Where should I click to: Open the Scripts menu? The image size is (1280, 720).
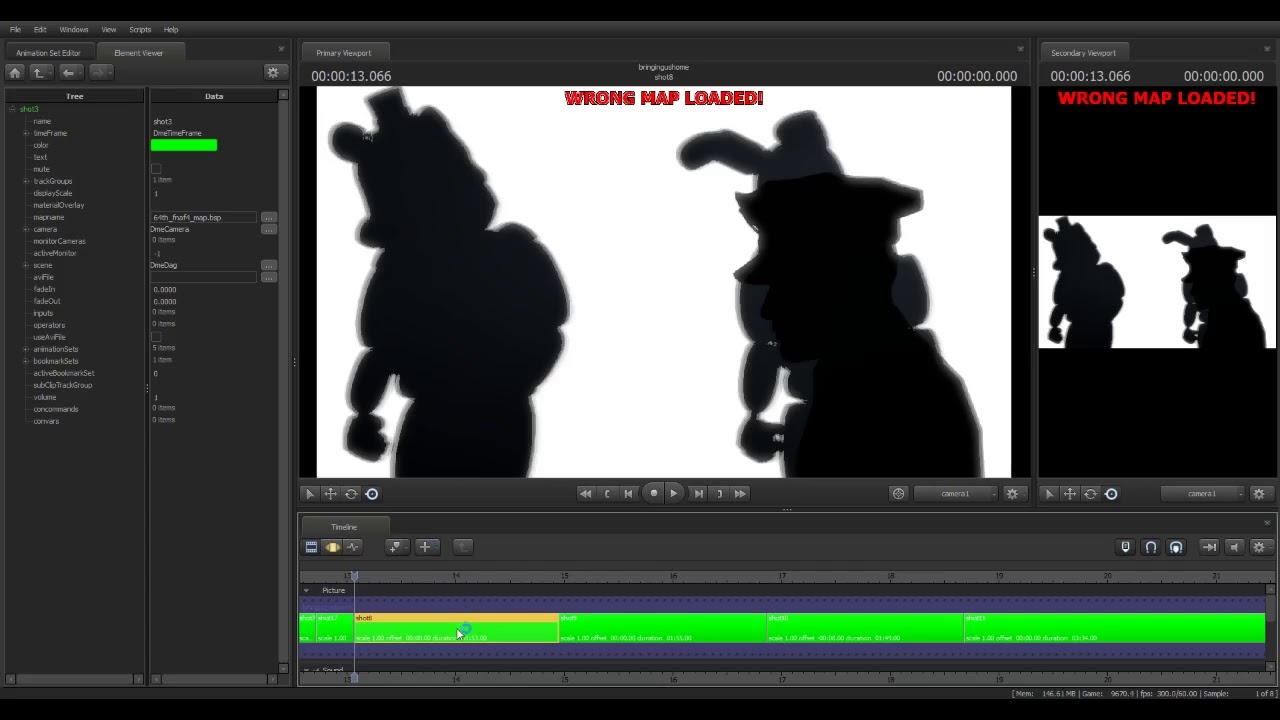pos(140,30)
